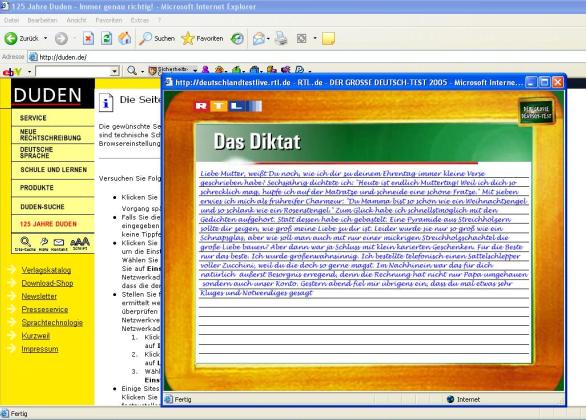This screenshot has height=420, width=586.
Task: Open the History/Media globe-clock icon
Action: click(x=237, y=38)
